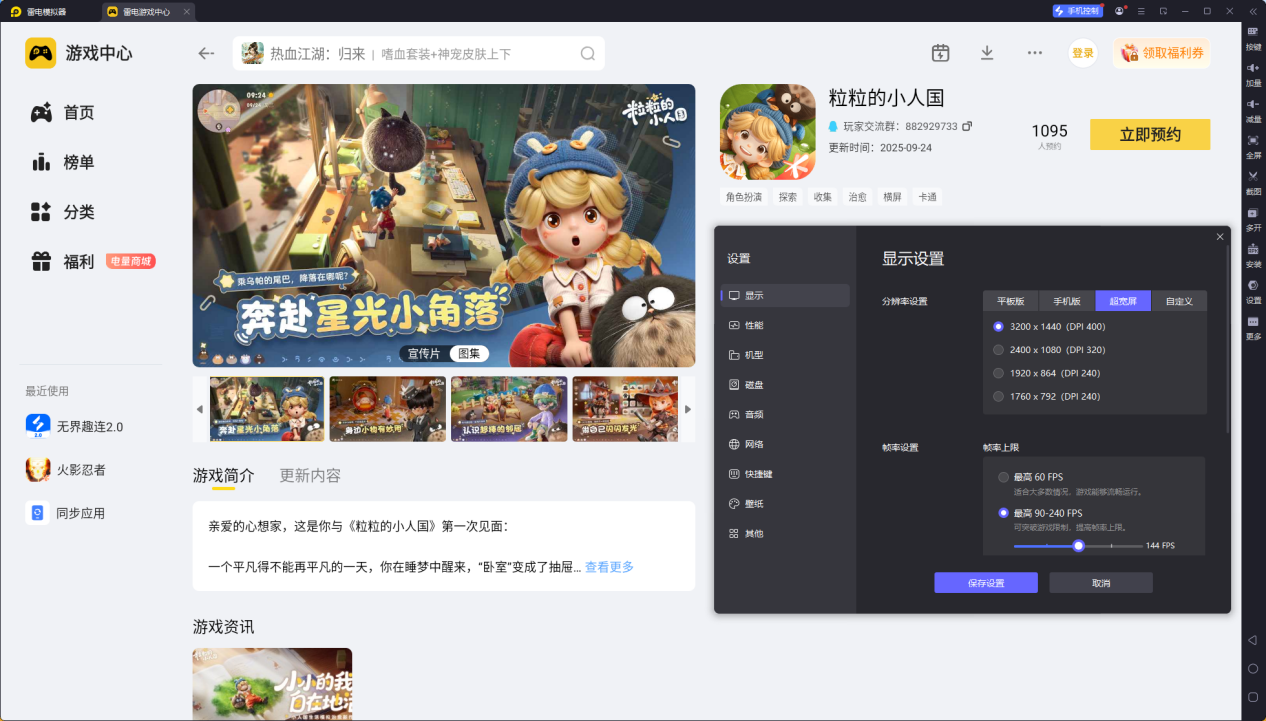Screen dimensions: 1266x721
Task: Launch 无界趣连2.0 from recent list
Action: [75, 426]
